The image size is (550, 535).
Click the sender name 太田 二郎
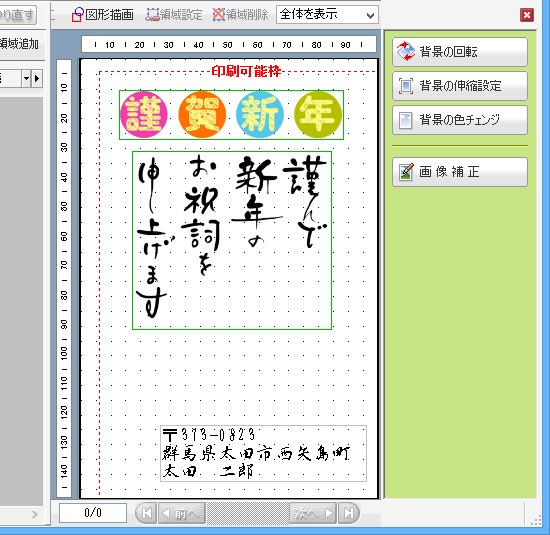pos(208,471)
